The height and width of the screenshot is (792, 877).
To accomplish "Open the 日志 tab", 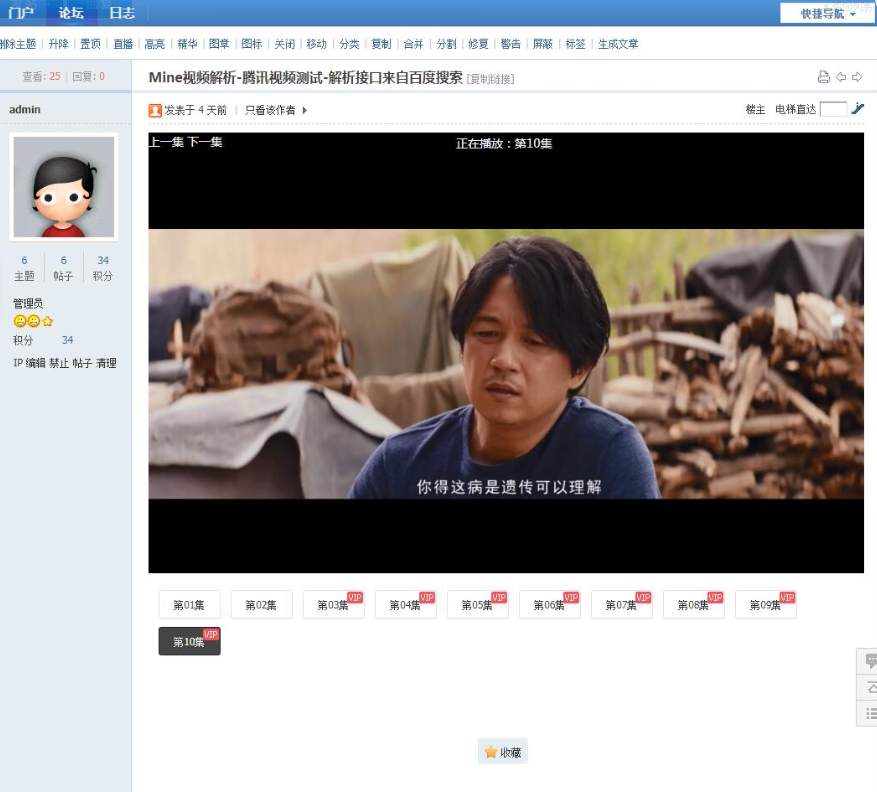I will (122, 12).
